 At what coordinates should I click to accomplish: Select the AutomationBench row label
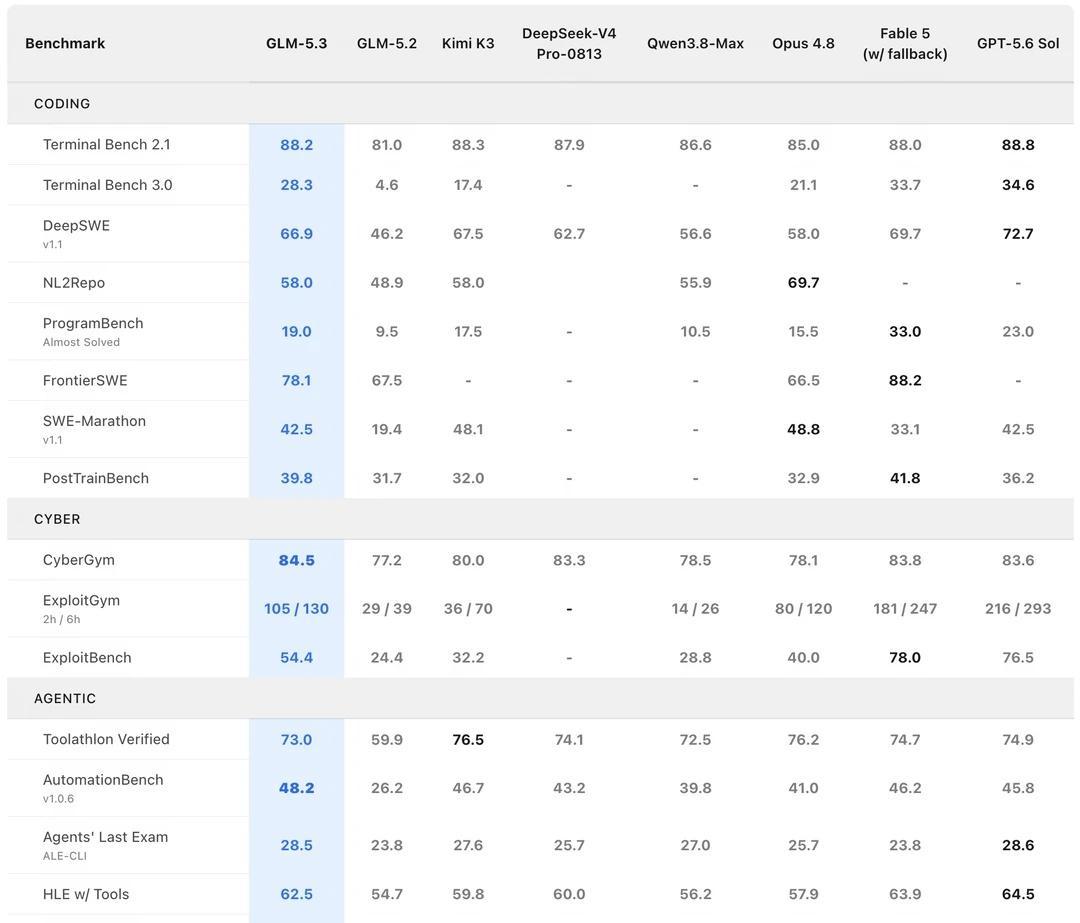[103, 780]
